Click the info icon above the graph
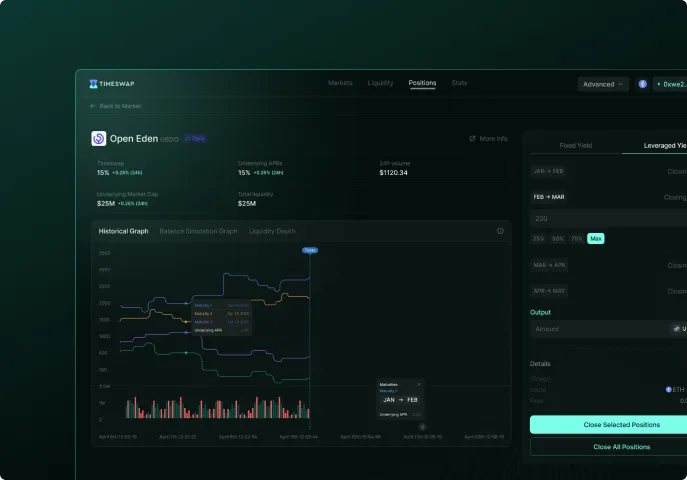 click(x=500, y=231)
